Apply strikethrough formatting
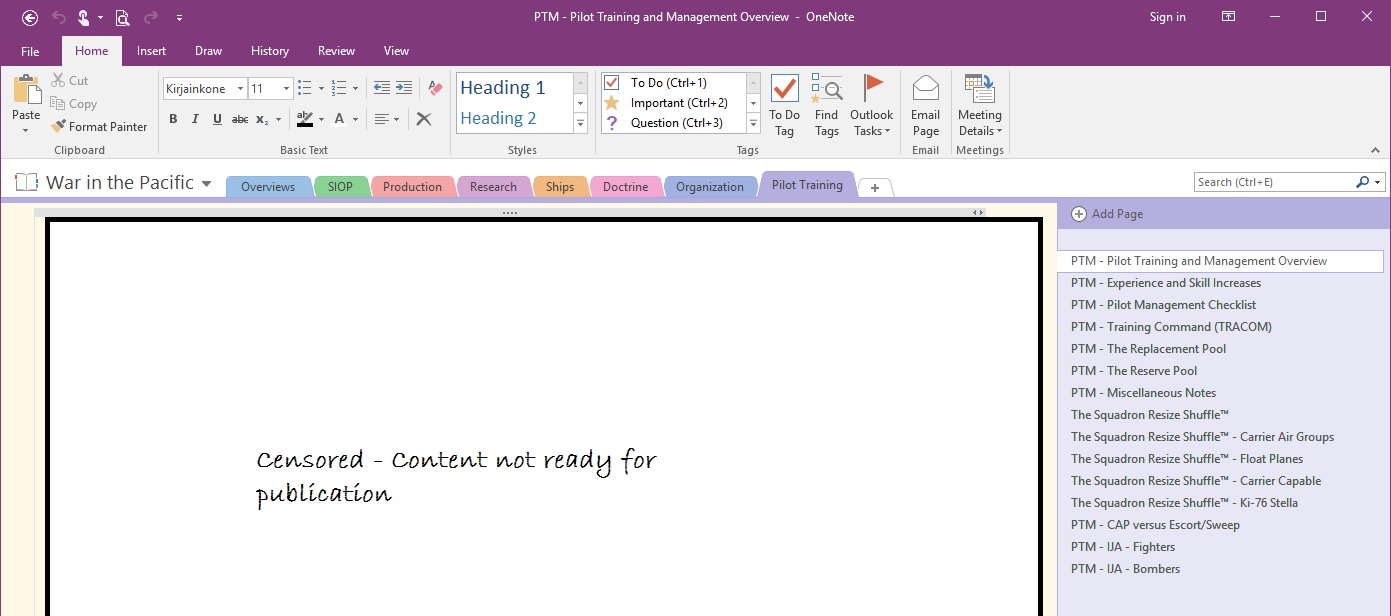The width and height of the screenshot is (1391, 616). click(240, 119)
